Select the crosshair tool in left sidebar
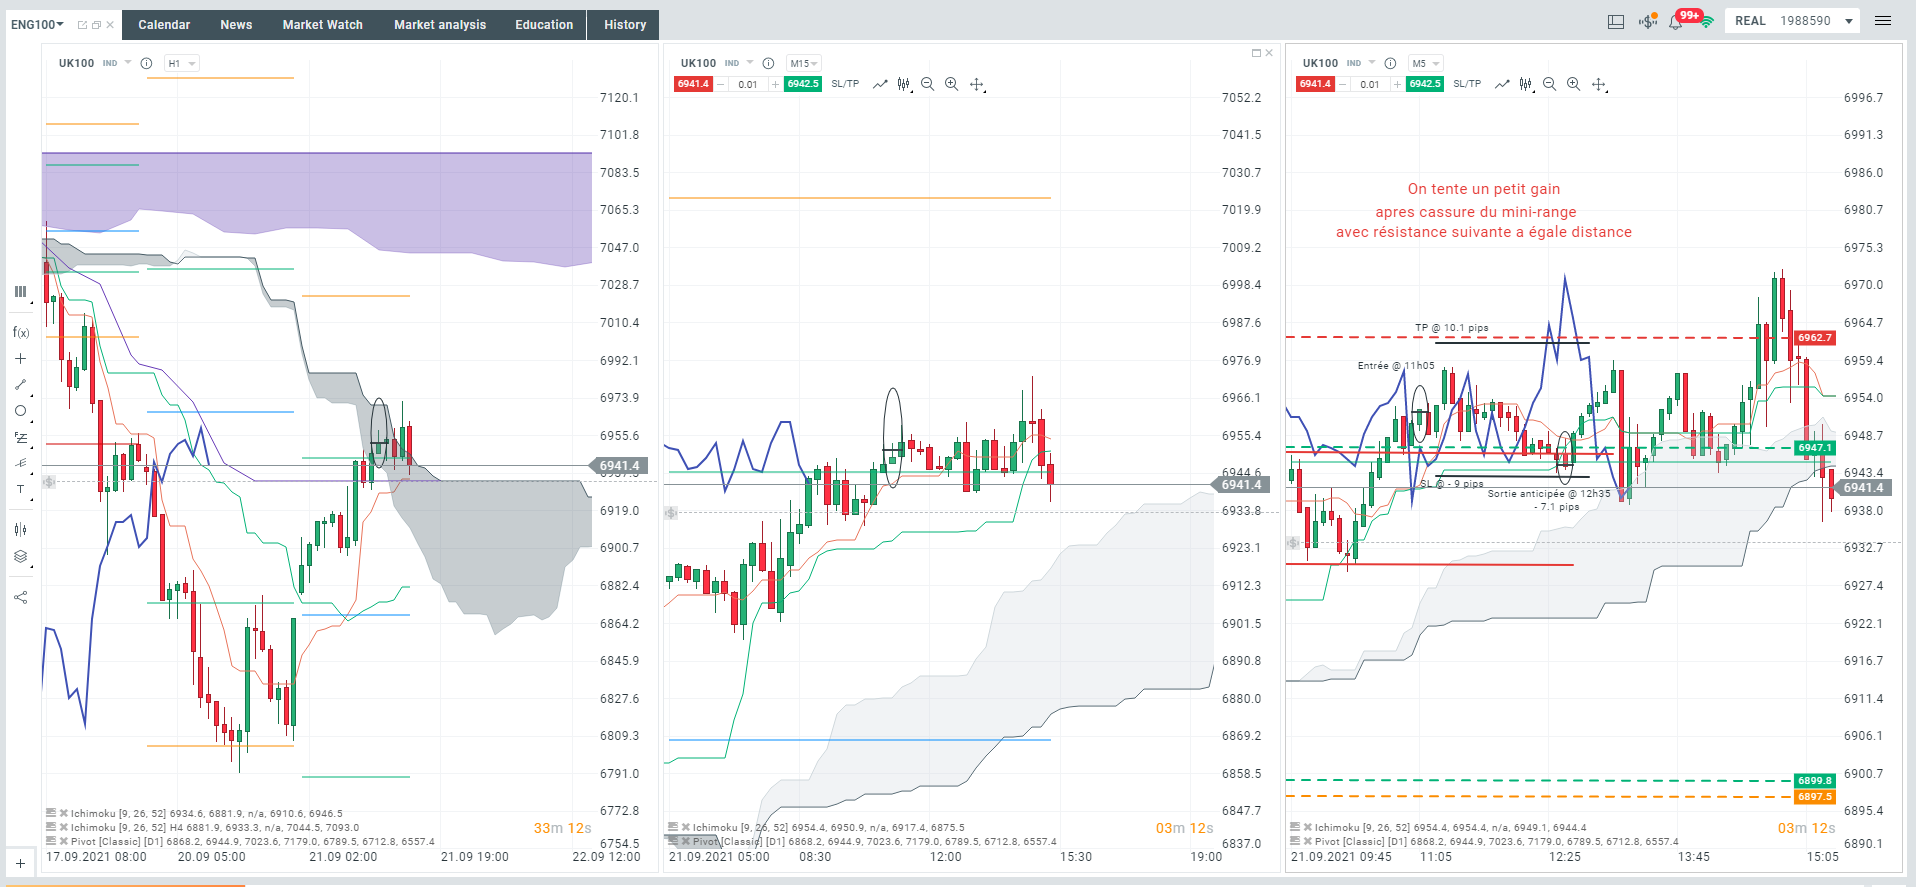 tap(20, 358)
